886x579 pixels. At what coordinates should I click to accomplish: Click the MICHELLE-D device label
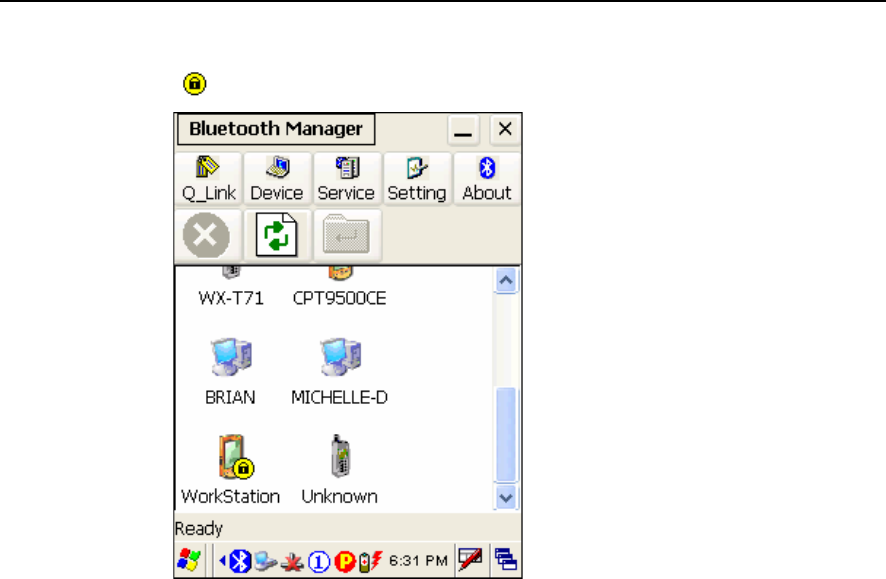click(340, 397)
